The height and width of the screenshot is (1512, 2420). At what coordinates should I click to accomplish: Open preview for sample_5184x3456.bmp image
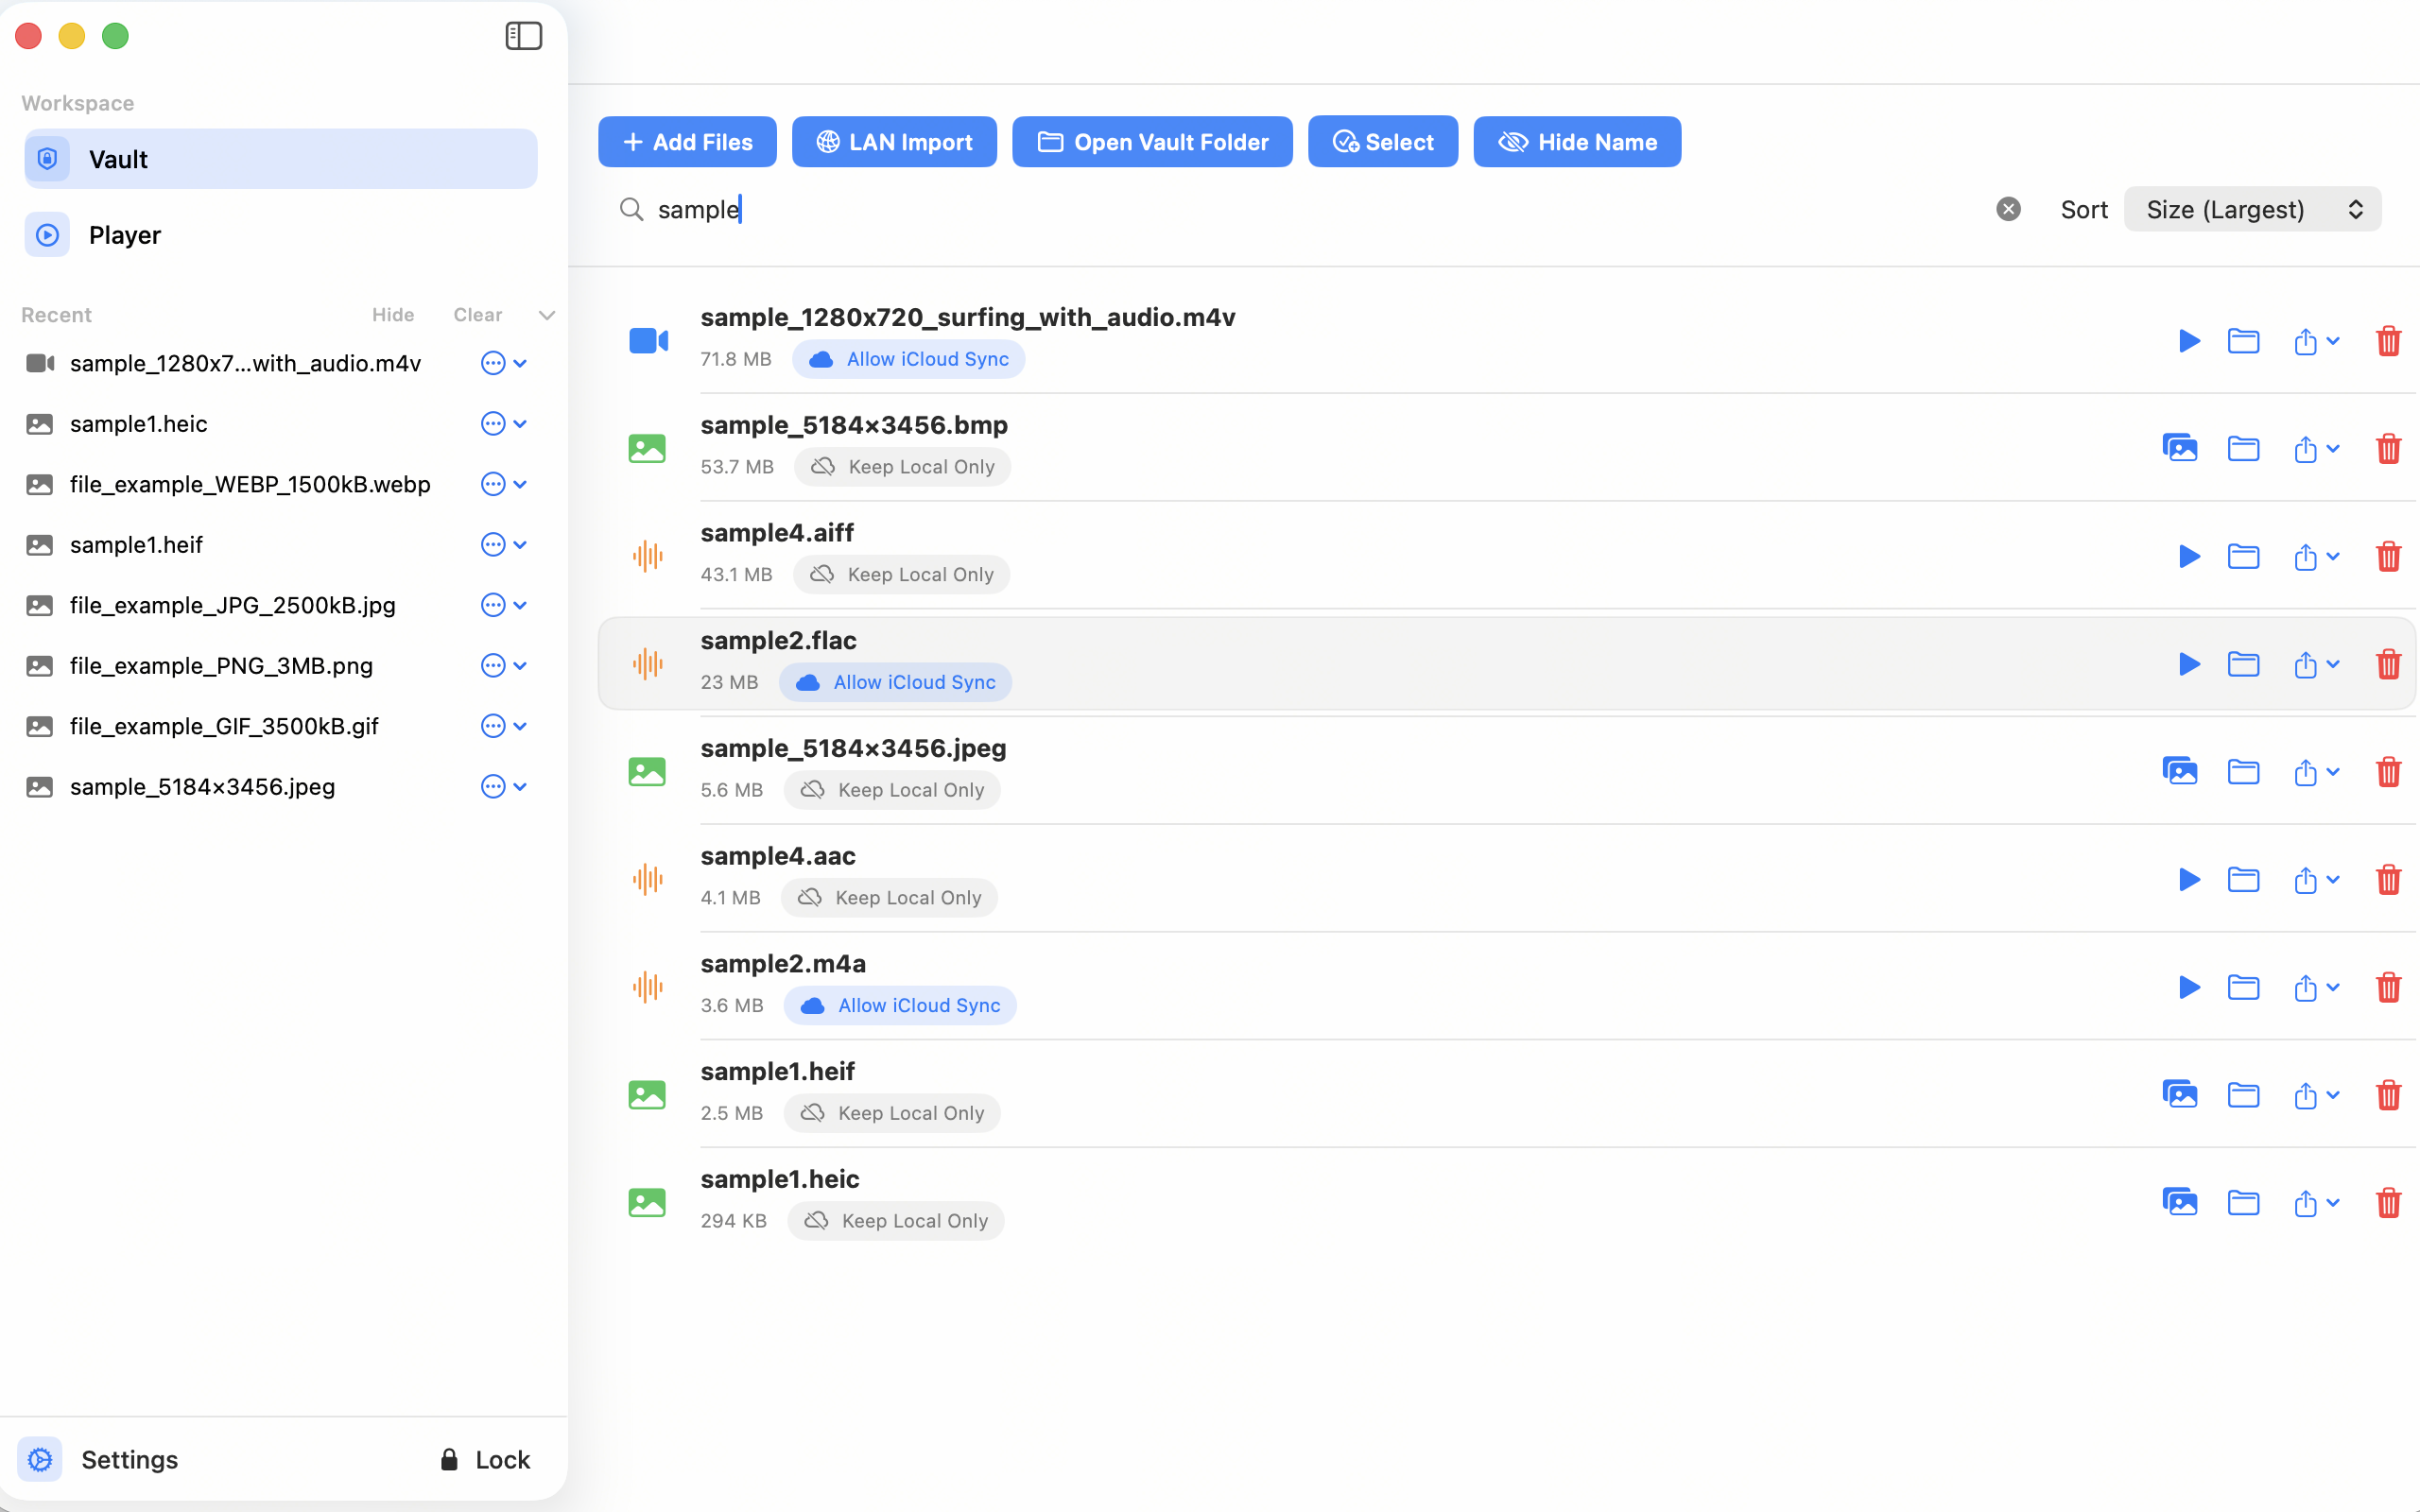click(x=2180, y=448)
